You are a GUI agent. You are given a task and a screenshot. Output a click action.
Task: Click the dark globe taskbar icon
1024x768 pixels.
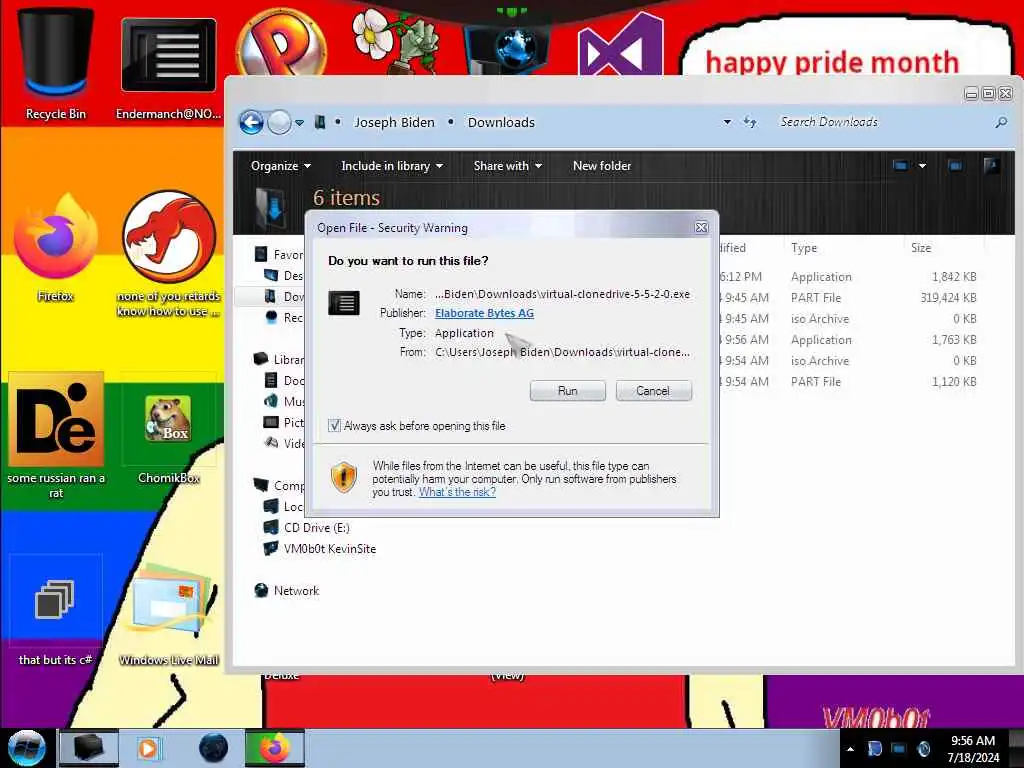point(213,748)
